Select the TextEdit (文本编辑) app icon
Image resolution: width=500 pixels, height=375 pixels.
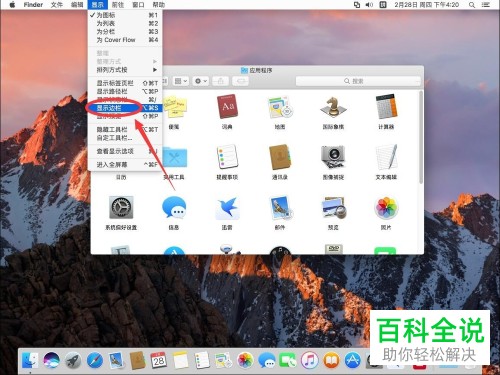[x=386, y=157]
